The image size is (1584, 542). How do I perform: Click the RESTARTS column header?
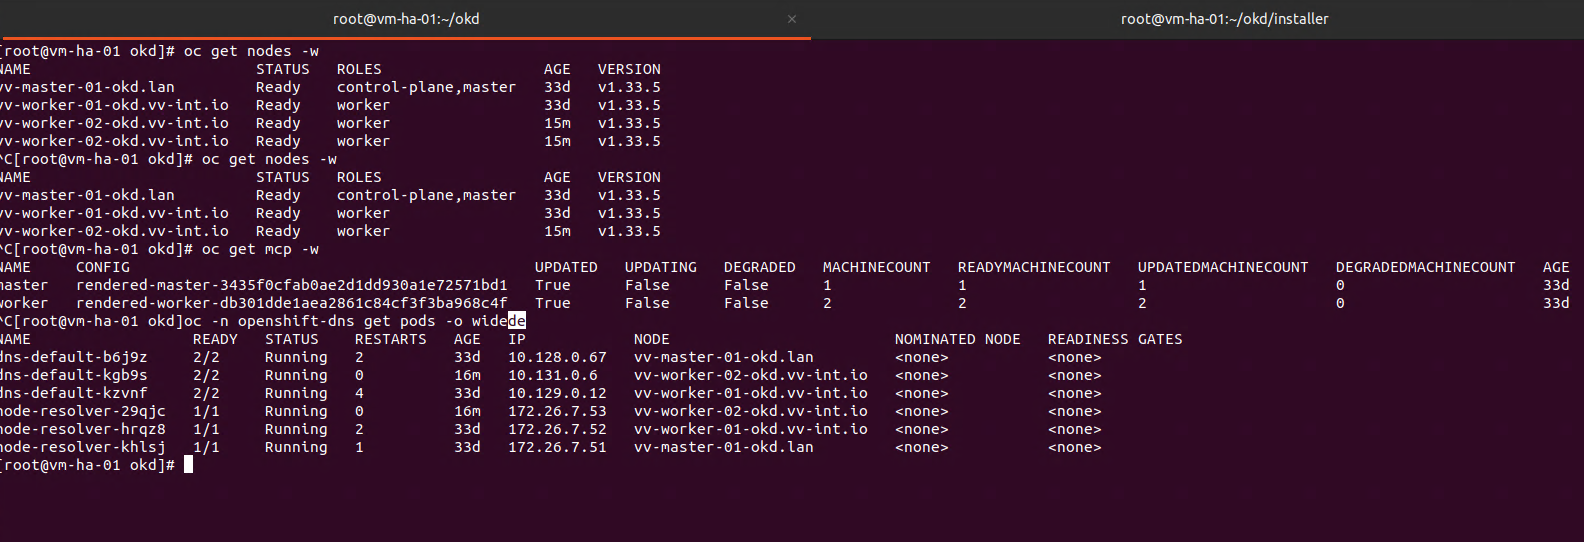(x=390, y=339)
